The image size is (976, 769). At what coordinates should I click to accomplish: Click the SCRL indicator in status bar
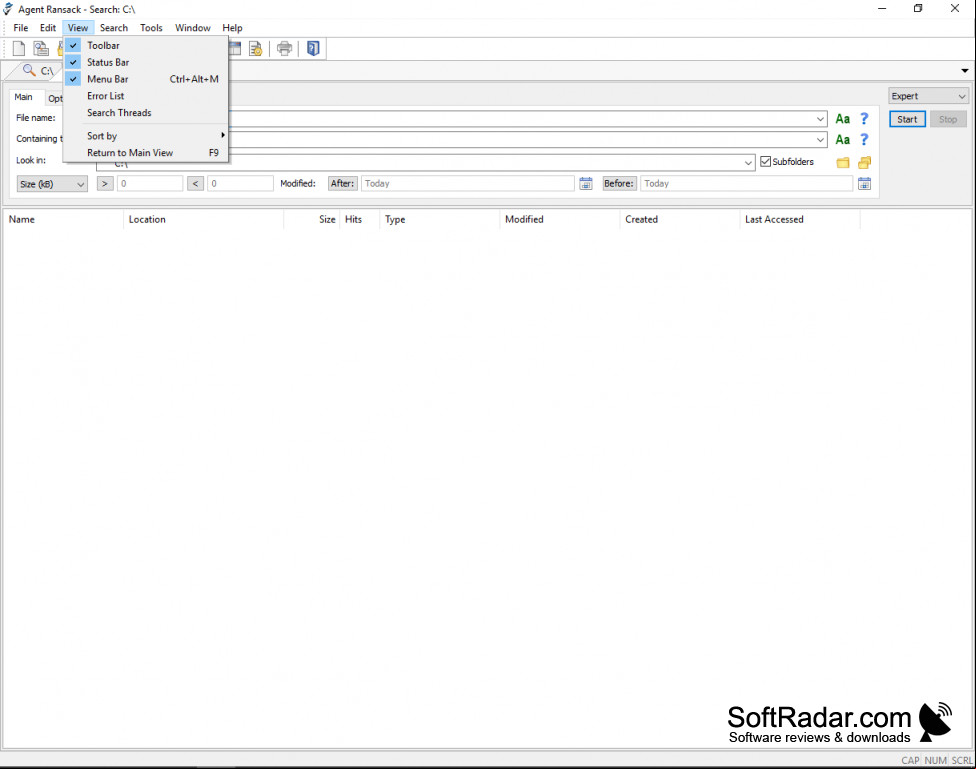pos(962,760)
